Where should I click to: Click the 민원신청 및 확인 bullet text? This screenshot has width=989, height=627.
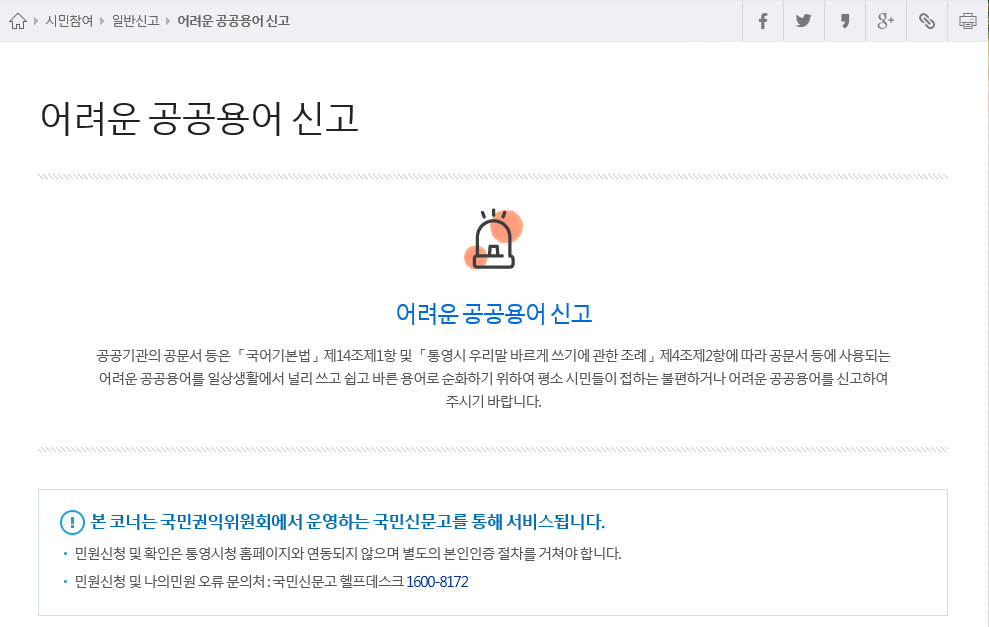point(348,553)
